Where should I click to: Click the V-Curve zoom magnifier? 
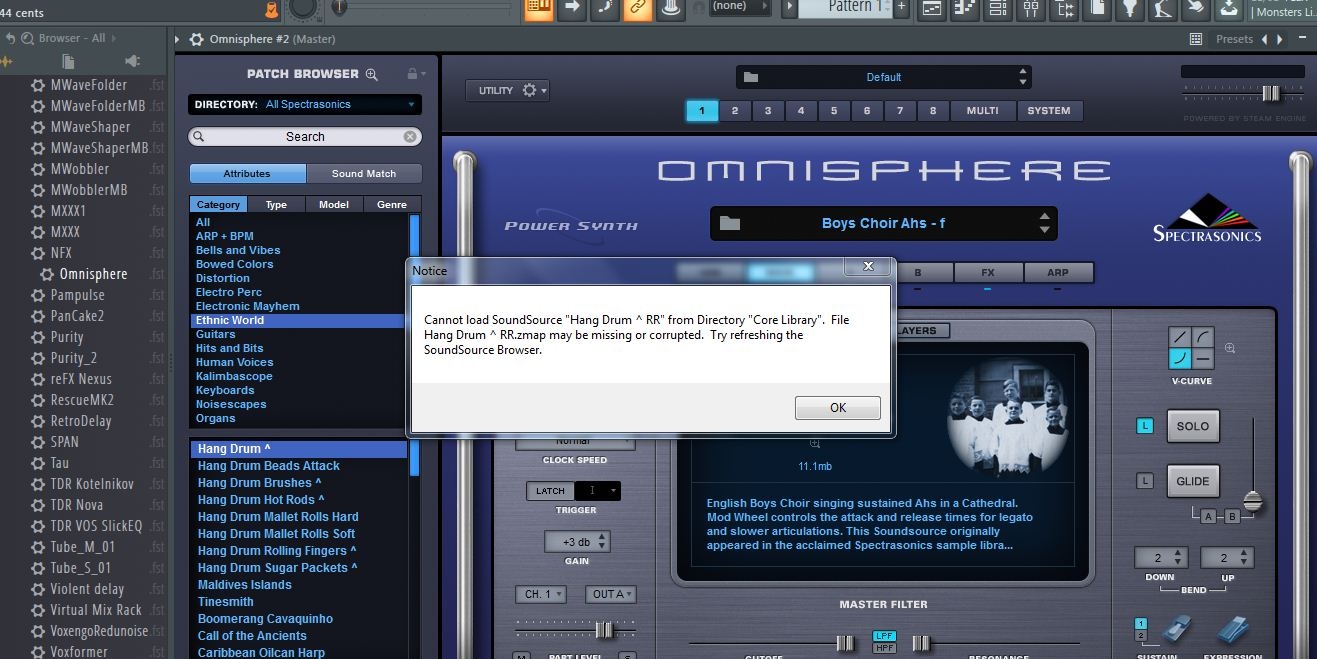click(1230, 349)
